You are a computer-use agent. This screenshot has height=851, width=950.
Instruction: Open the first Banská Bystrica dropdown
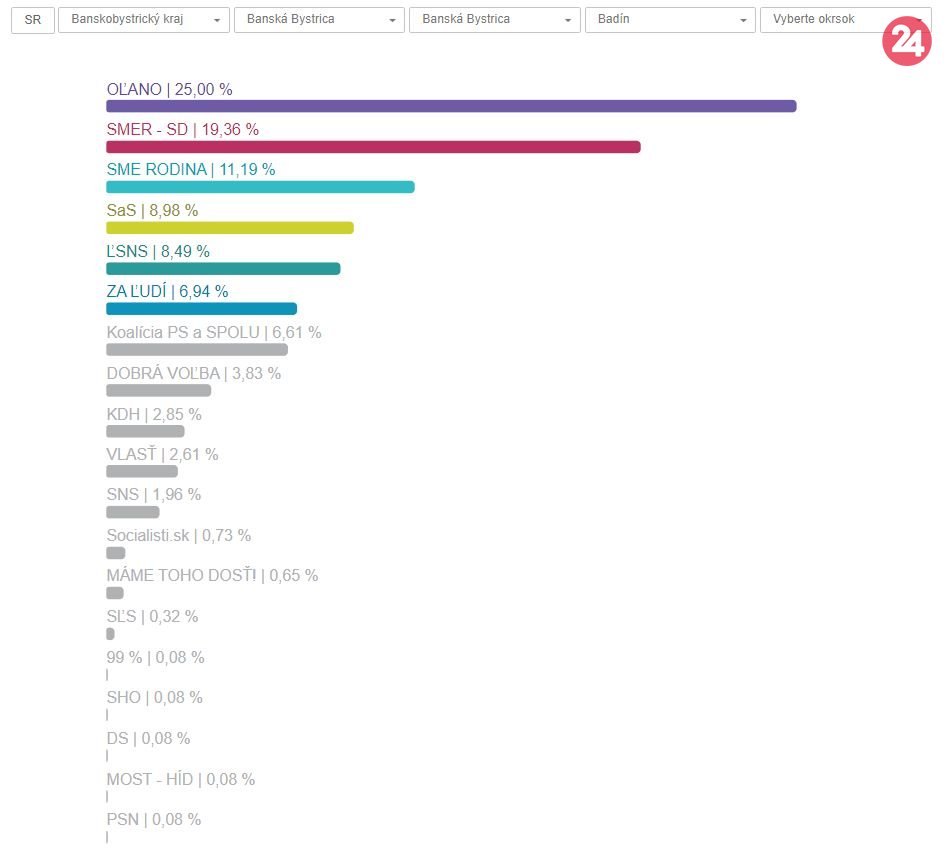[319, 20]
